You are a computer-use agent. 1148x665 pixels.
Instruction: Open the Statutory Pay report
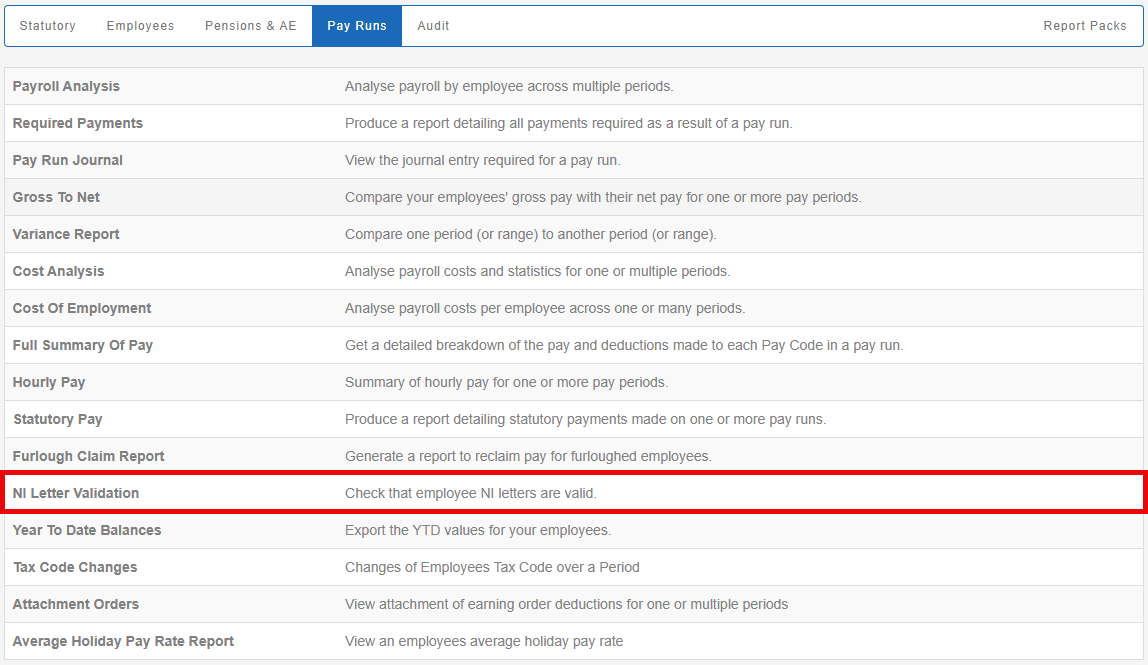point(58,420)
